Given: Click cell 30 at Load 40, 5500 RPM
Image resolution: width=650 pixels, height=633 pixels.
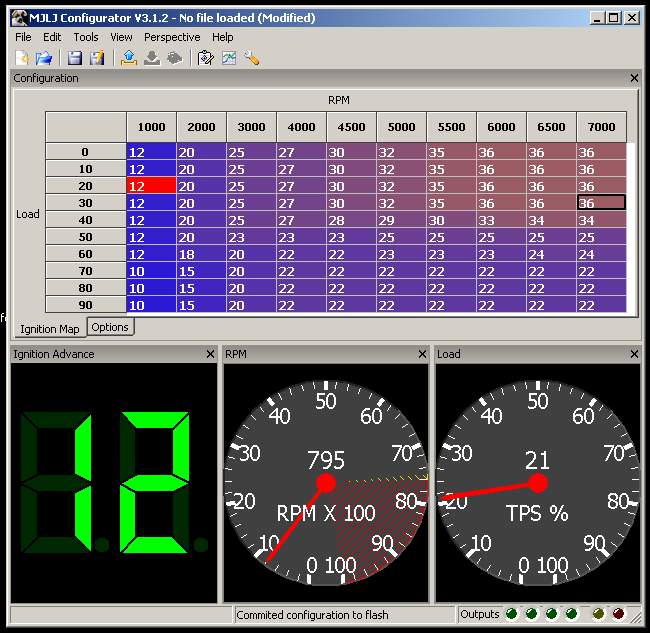Looking at the screenshot, I should (451, 220).
